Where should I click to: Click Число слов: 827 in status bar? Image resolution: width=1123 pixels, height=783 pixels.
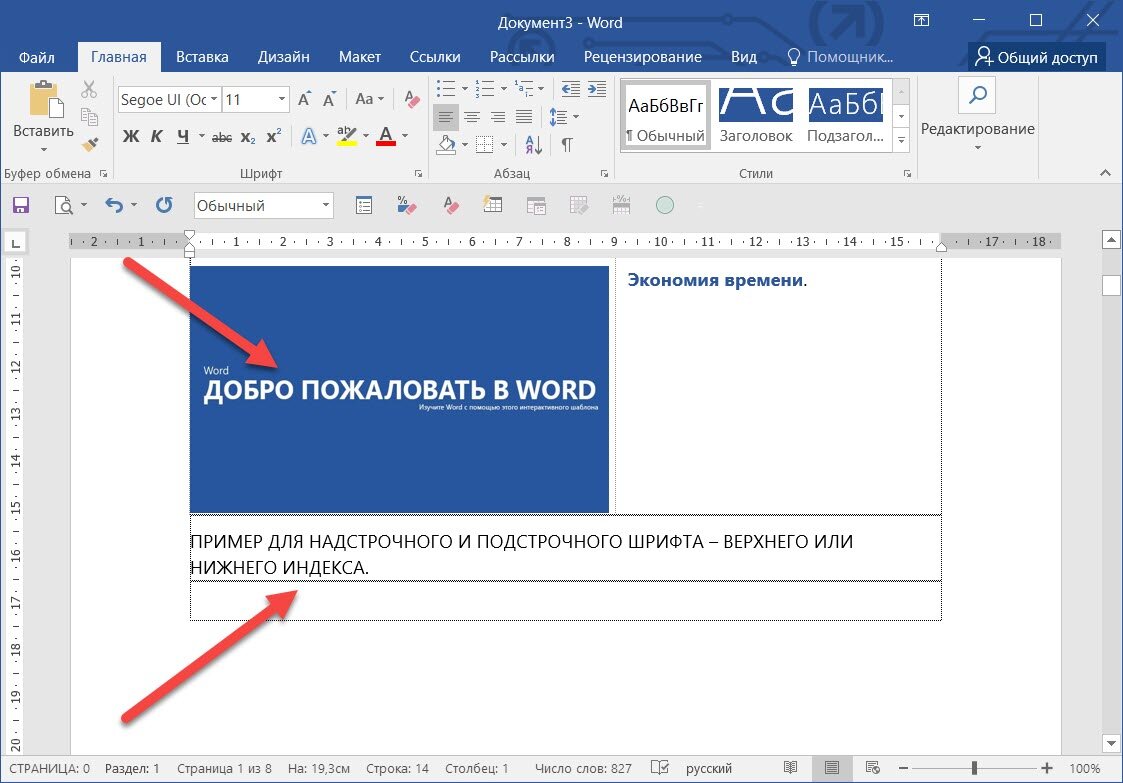click(583, 768)
